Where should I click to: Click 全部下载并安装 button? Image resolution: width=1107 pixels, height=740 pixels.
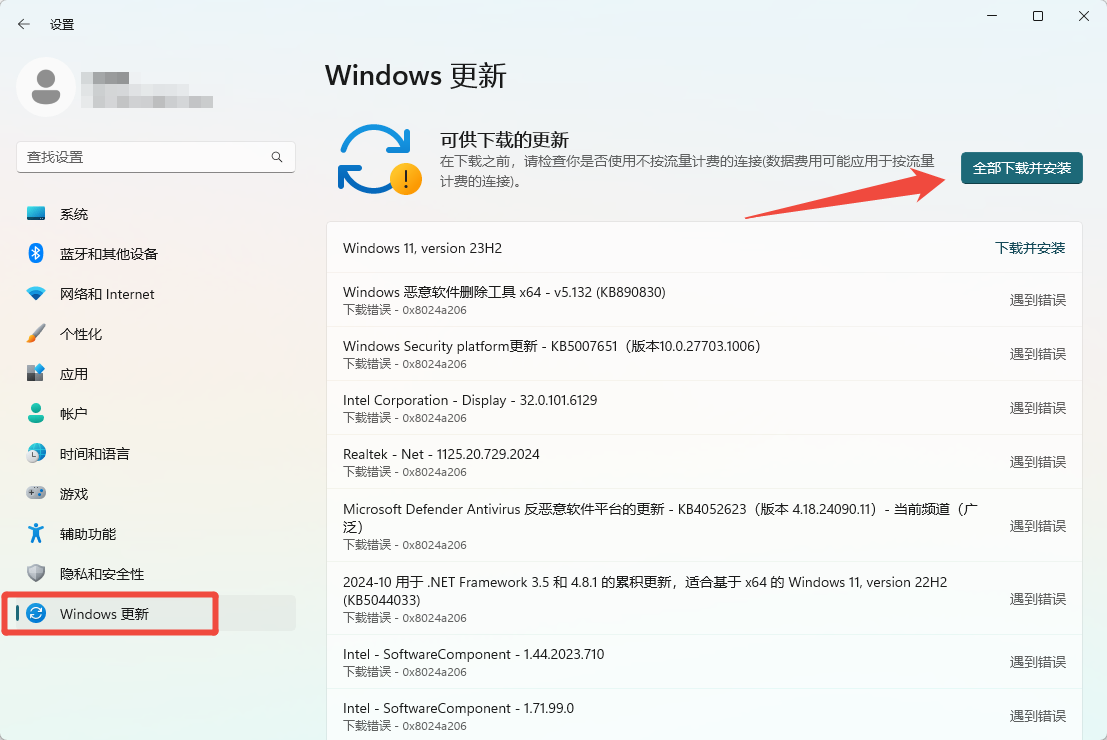[1022, 168]
